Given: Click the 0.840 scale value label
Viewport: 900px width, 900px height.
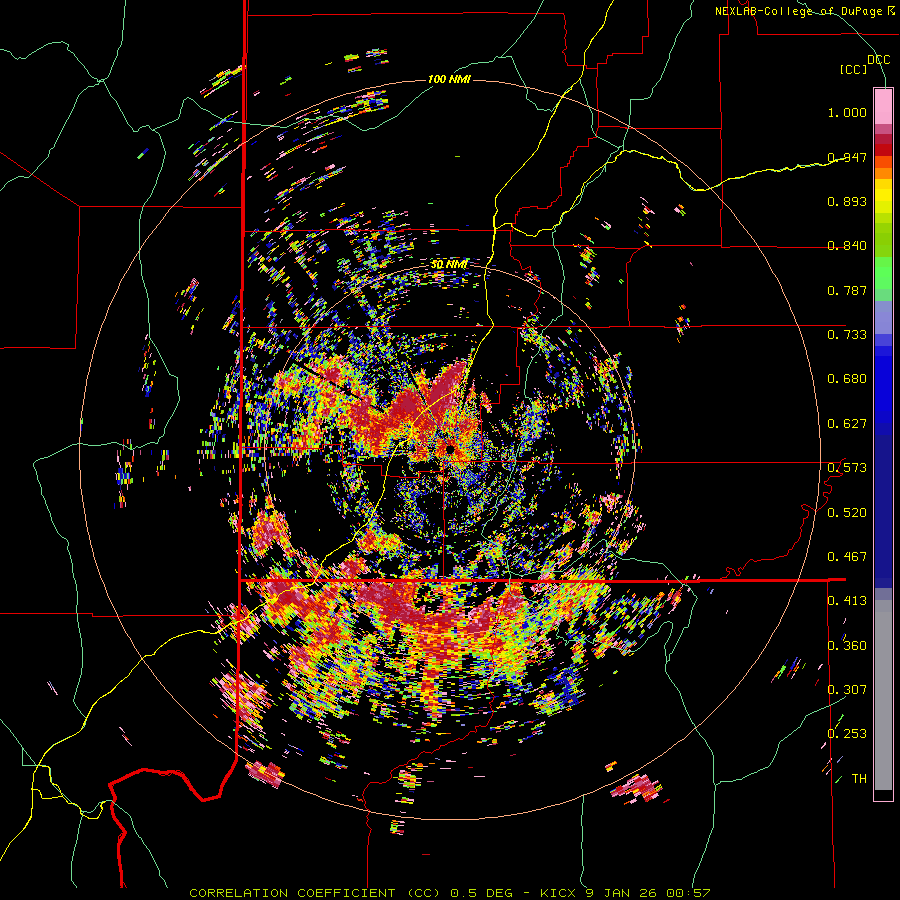Looking at the screenshot, I should point(847,246).
